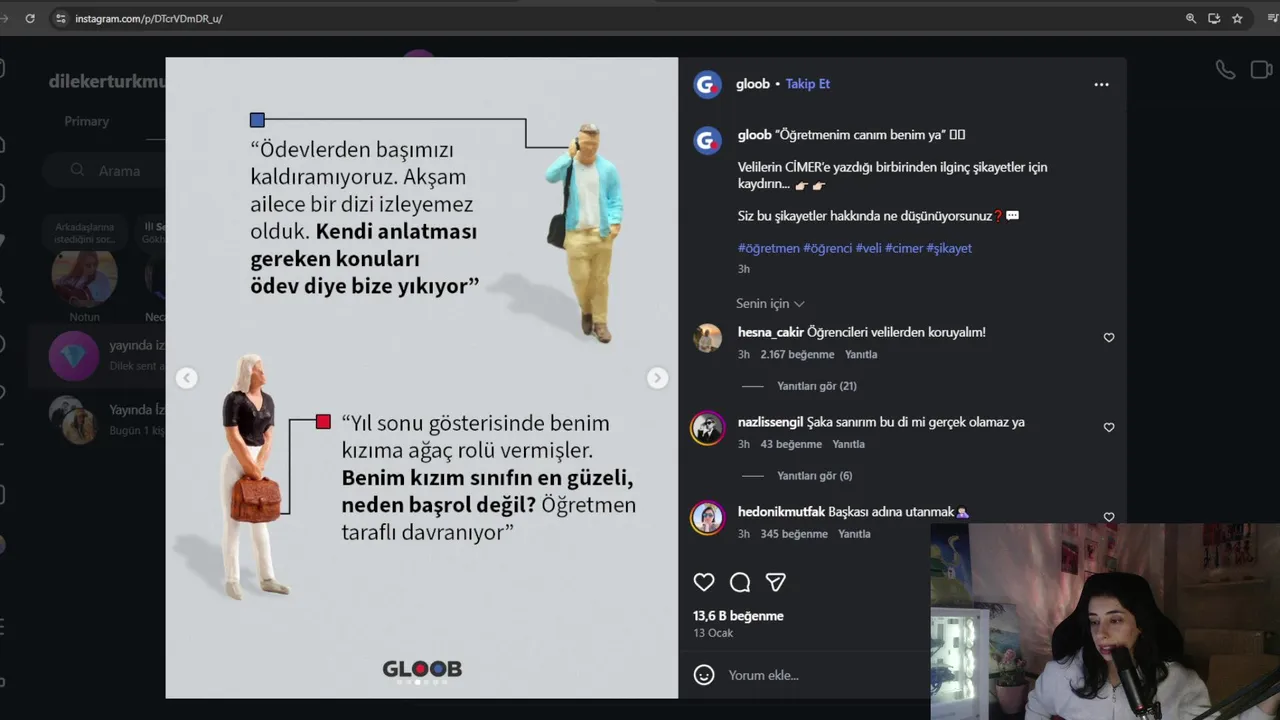Open gloob profile avatar in post header
This screenshot has height=720, width=1280.
pyautogui.click(x=708, y=85)
